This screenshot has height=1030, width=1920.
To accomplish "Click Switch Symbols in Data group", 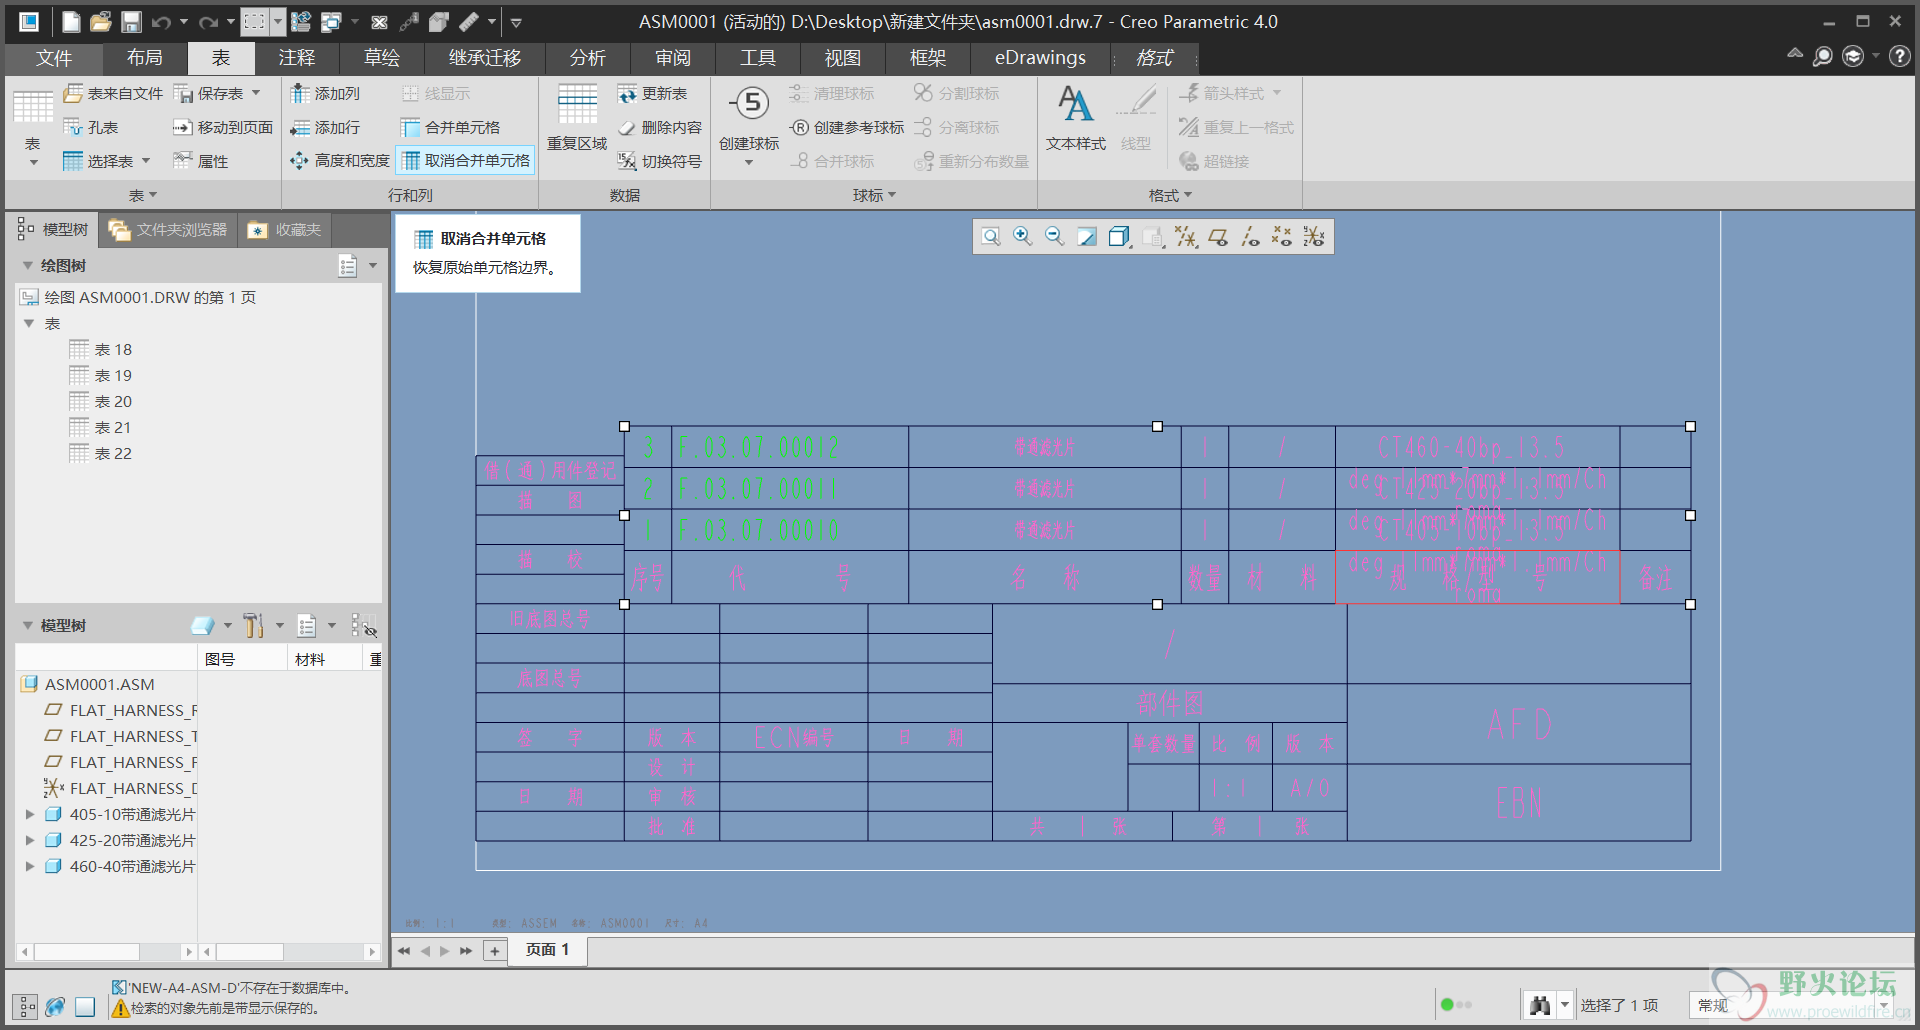I will click(x=660, y=161).
